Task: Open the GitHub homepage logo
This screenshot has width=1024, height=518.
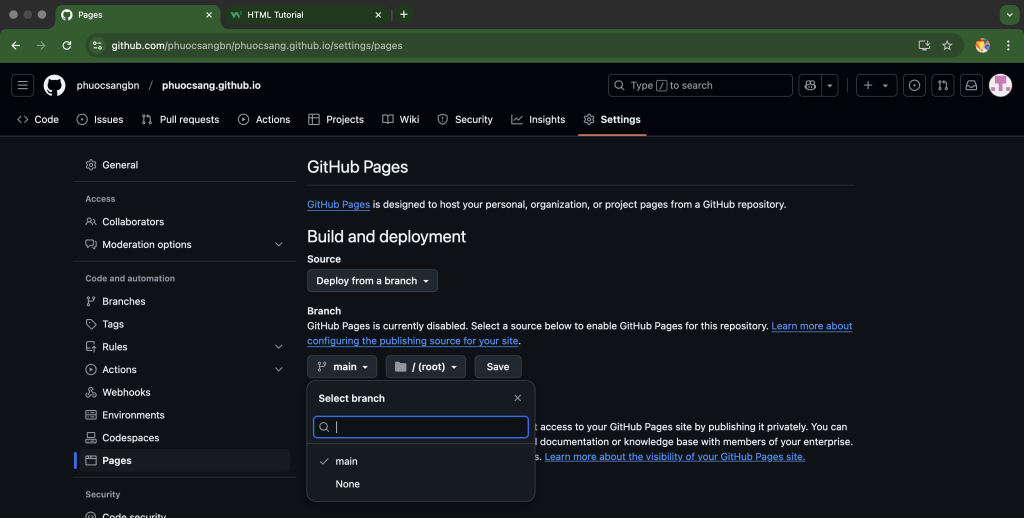Action: pos(54,85)
